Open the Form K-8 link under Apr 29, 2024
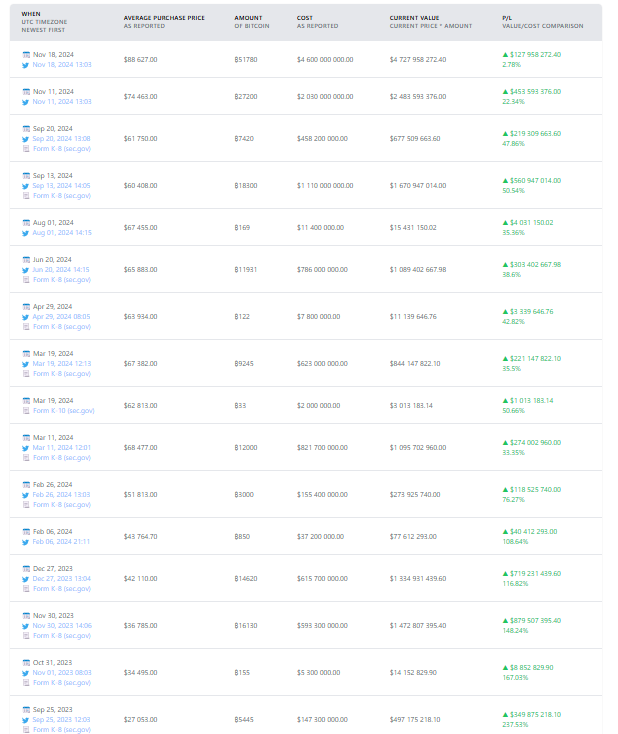This screenshot has height=734, width=618. click(x=62, y=327)
